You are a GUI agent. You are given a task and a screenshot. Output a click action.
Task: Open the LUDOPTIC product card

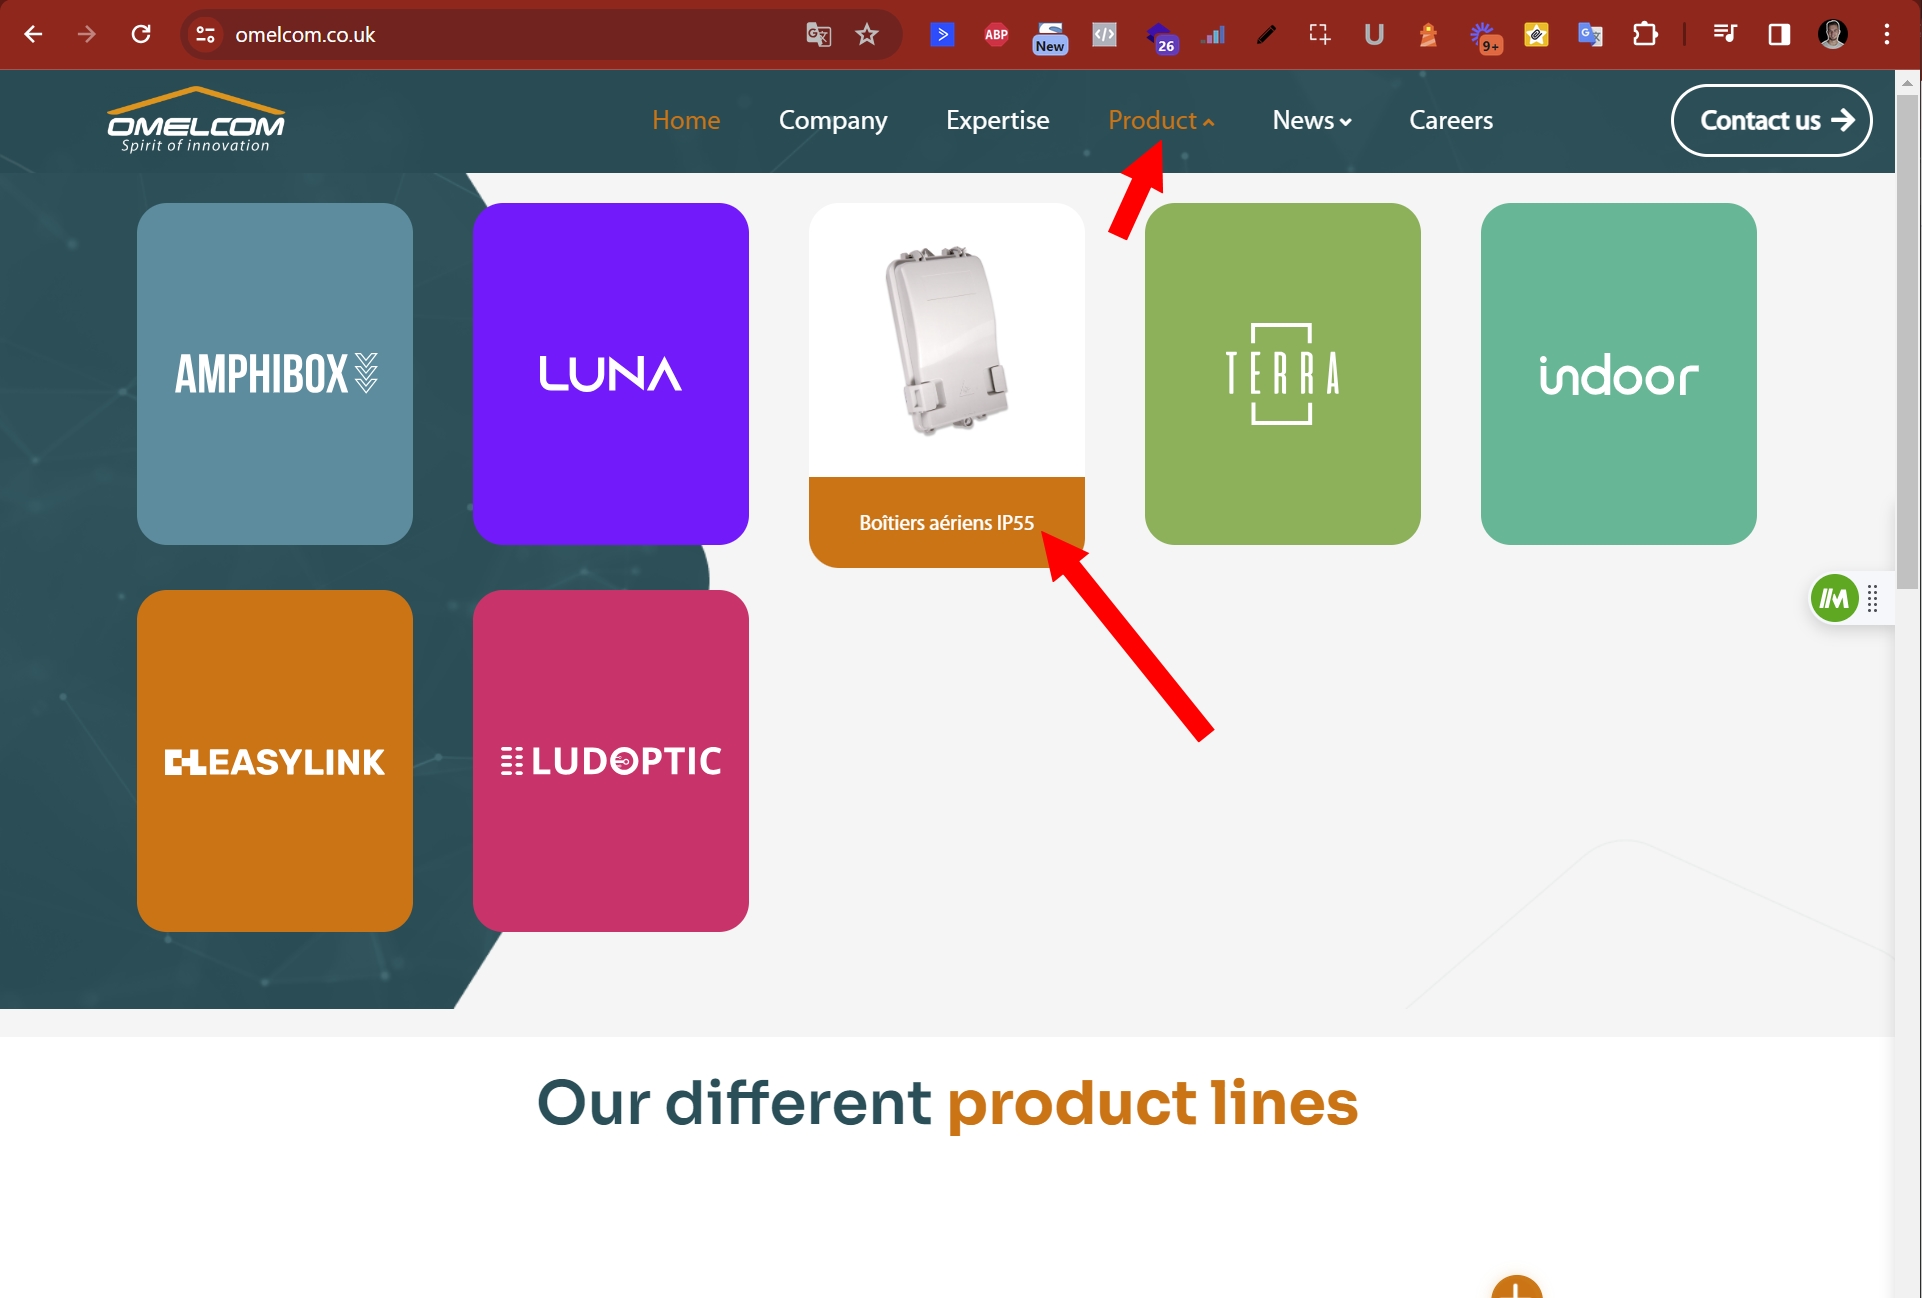tap(611, 761)
